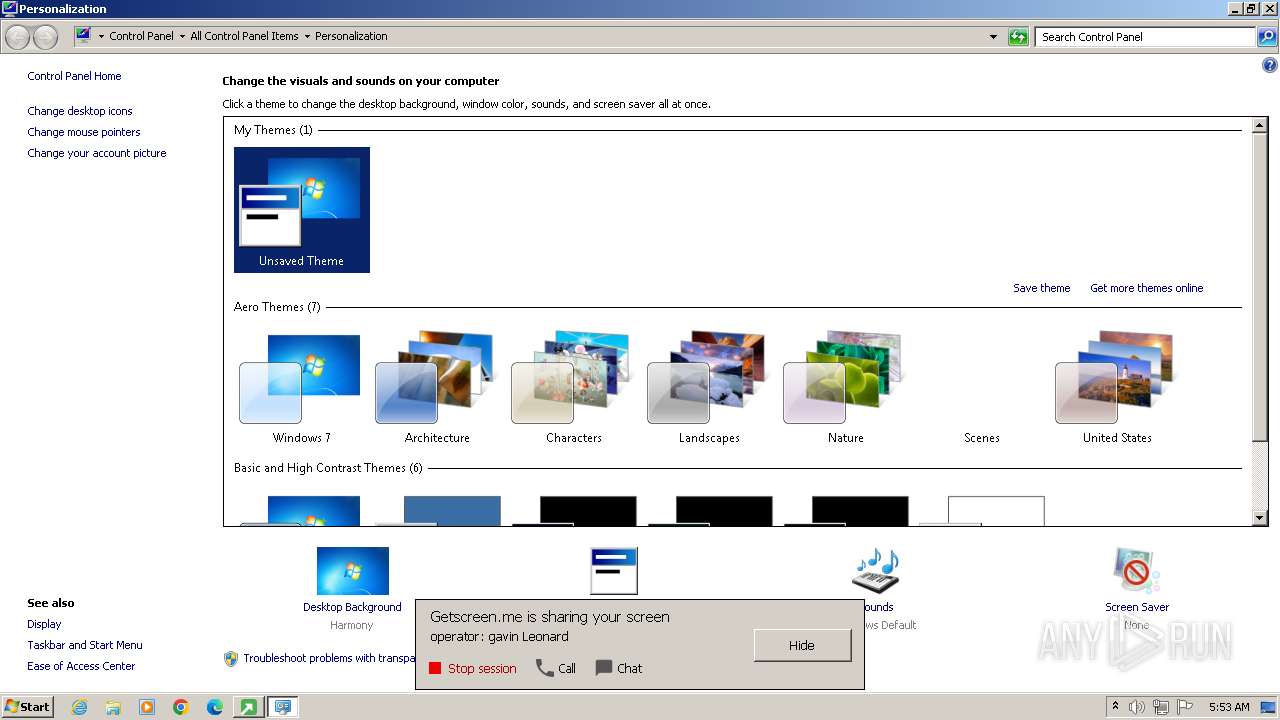Open Internet Explorer from taskbar
The width and height of the screenshot is (1280, 720).
tap(79, 707)
